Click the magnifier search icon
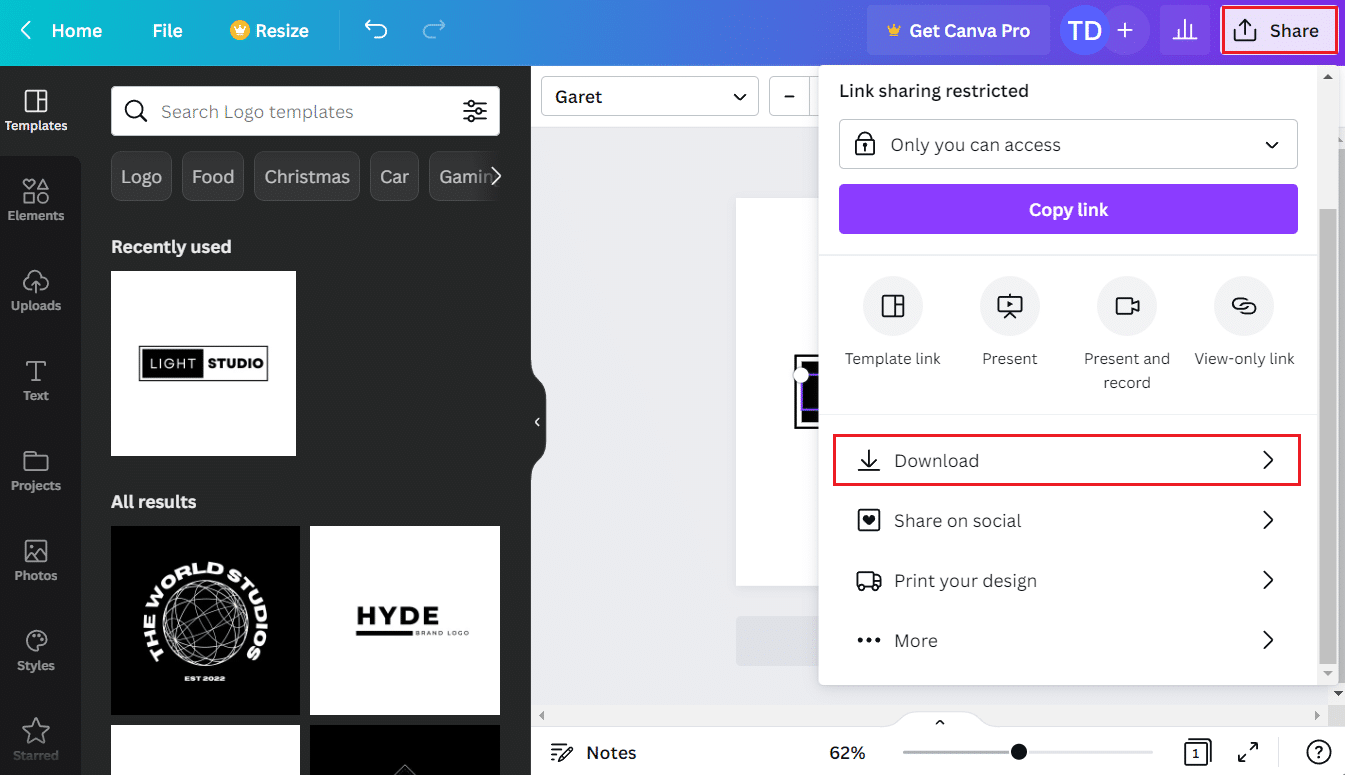The width and height of the screenshot is (1345, 775). point(136,111)
